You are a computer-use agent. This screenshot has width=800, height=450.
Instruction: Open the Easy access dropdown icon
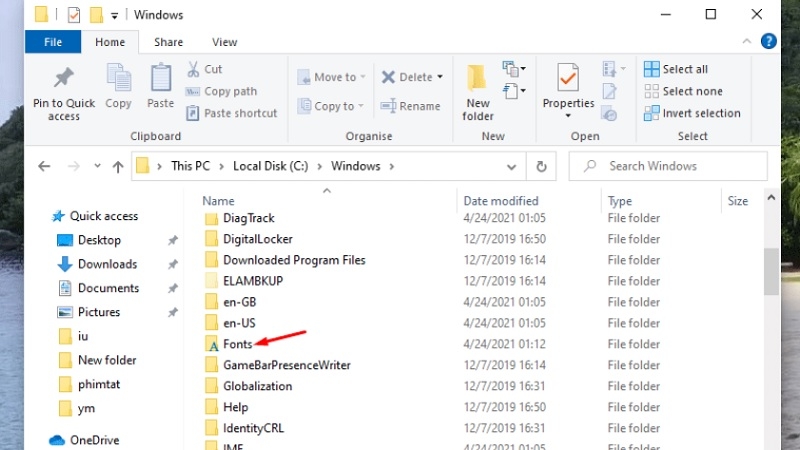click(514, 91)
